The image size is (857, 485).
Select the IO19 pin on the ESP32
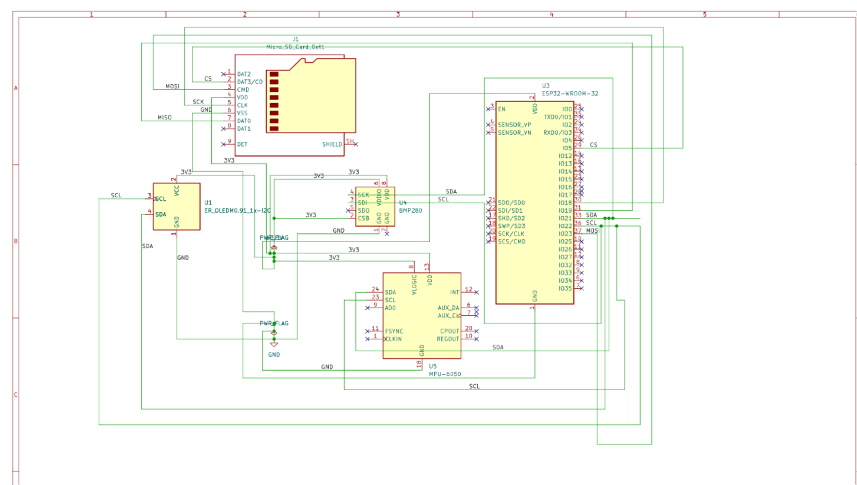pos(565,211)
